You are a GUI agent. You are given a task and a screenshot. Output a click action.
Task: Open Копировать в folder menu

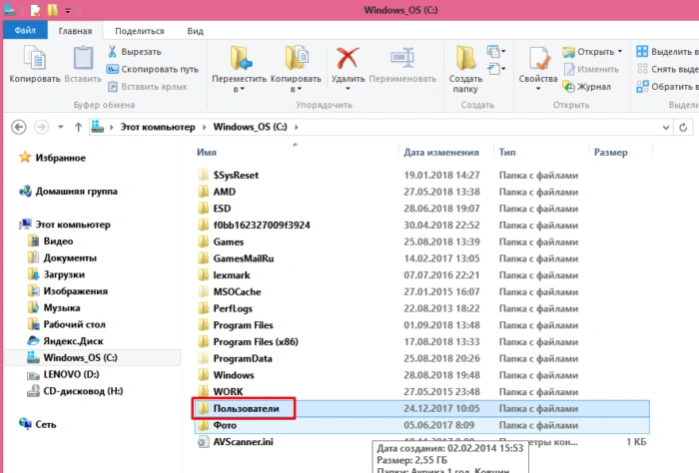(x=296, y=69)
